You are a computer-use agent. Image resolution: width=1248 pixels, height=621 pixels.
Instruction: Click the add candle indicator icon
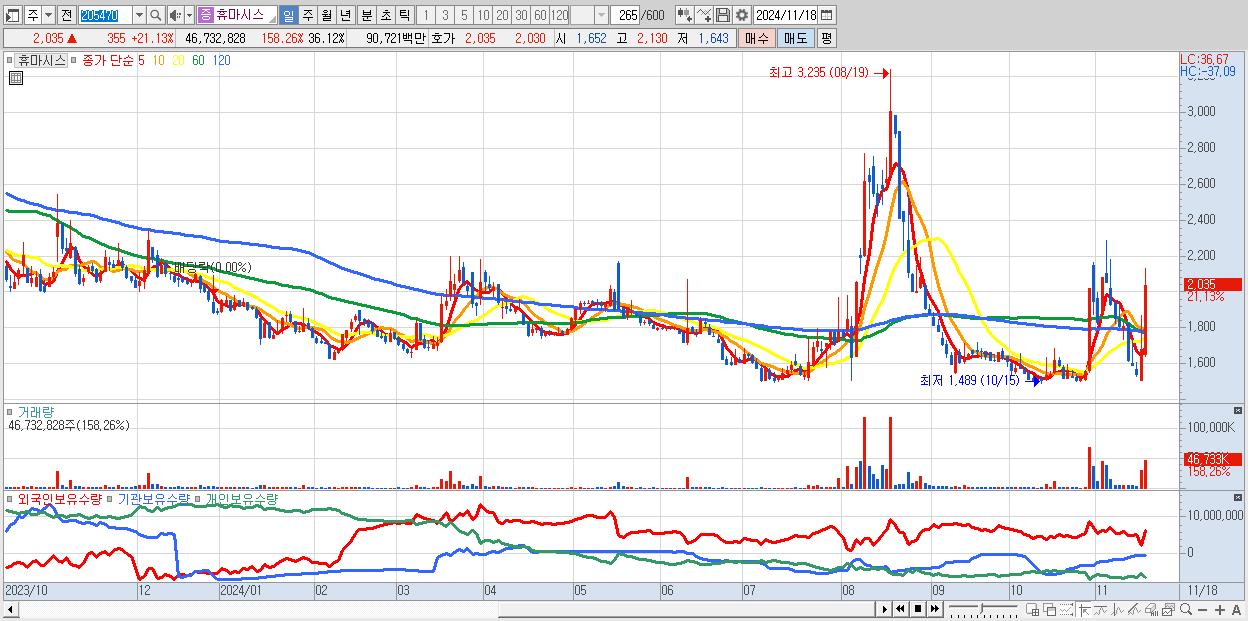[x=684, y=15]
